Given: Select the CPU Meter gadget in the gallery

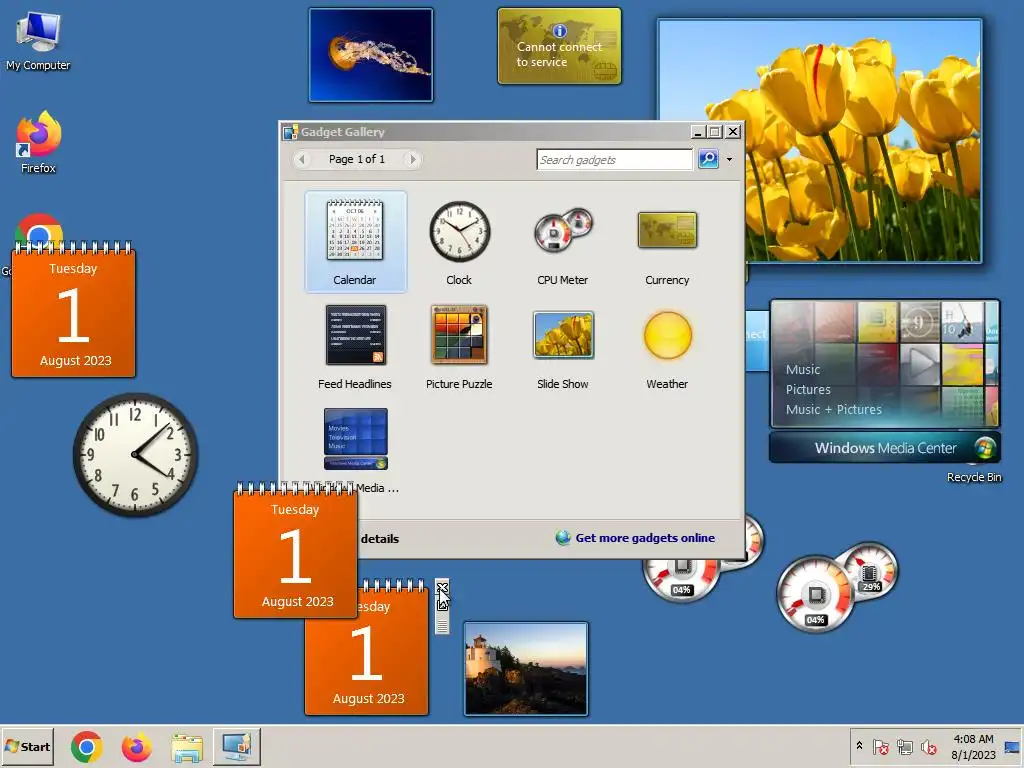Looking at the screenshot, I should (562, 242).
